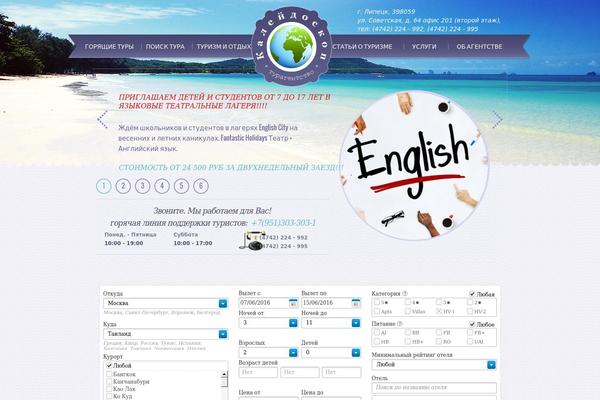Viewport: 600px width, 400px height.
Task: Check the Канчанабури resort checkbox
Action: (109, 382)
